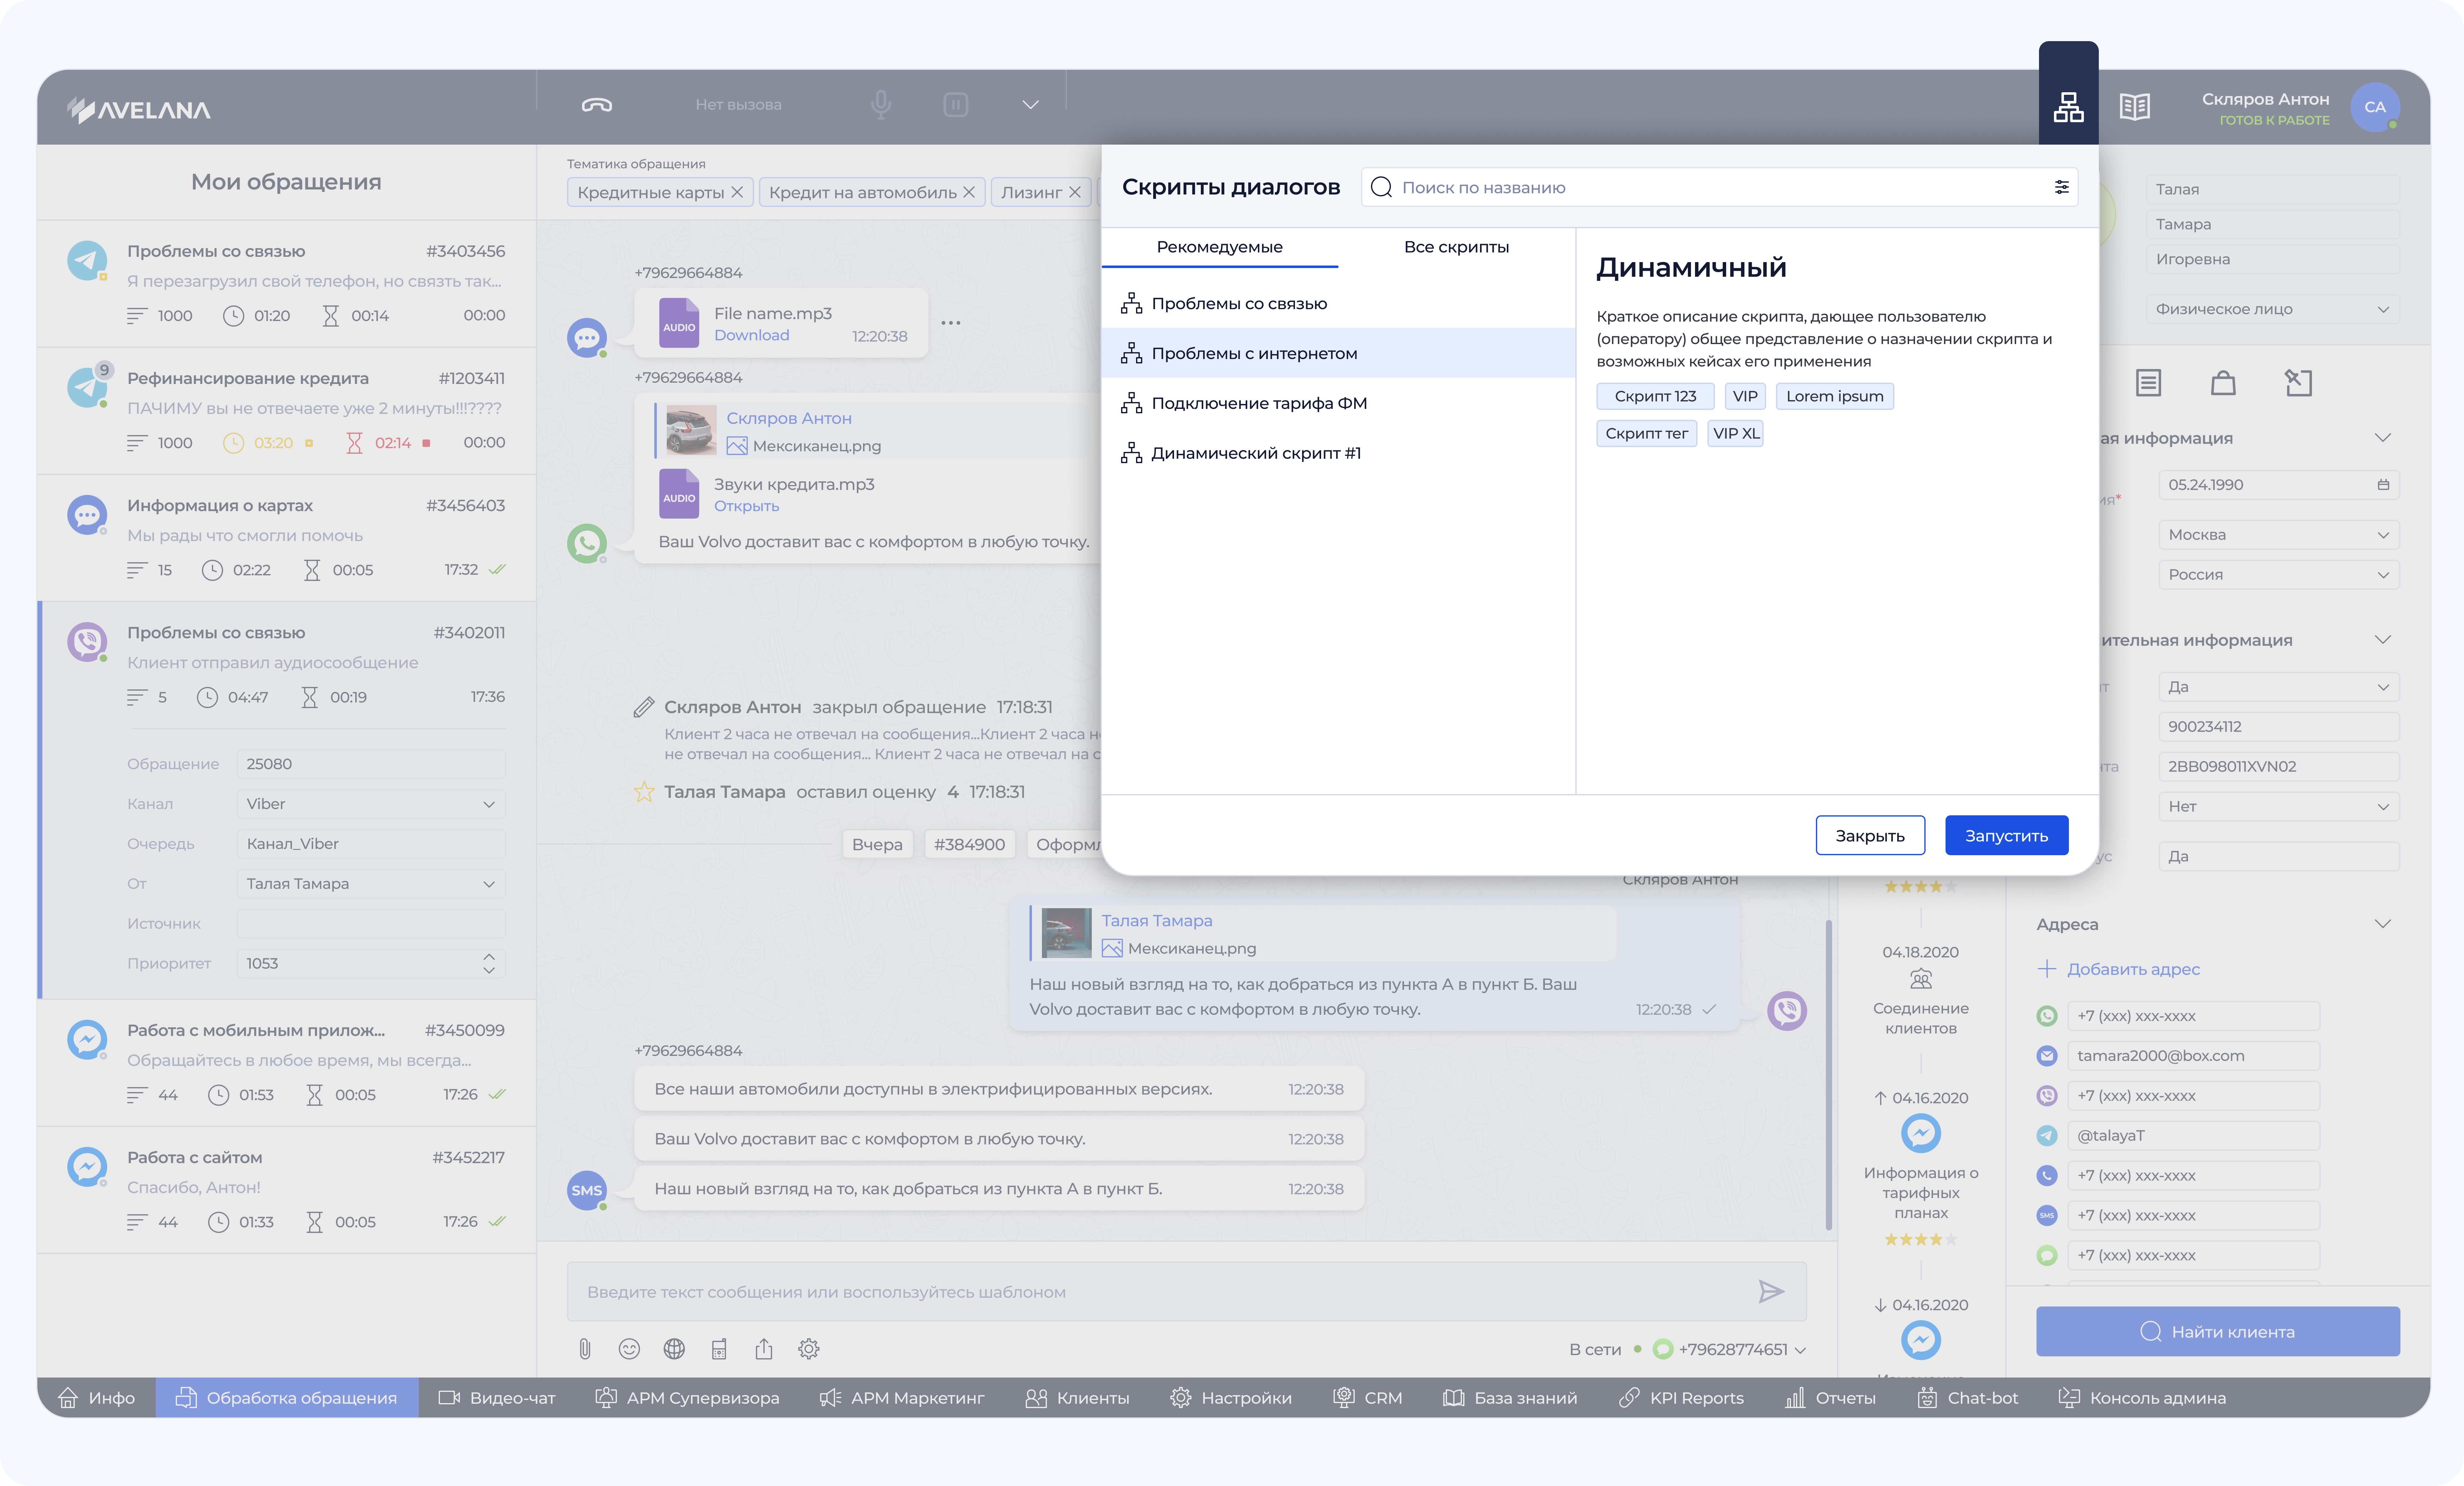Remove the Кредит на автомобиль topic tag

(x=969, y=192)
